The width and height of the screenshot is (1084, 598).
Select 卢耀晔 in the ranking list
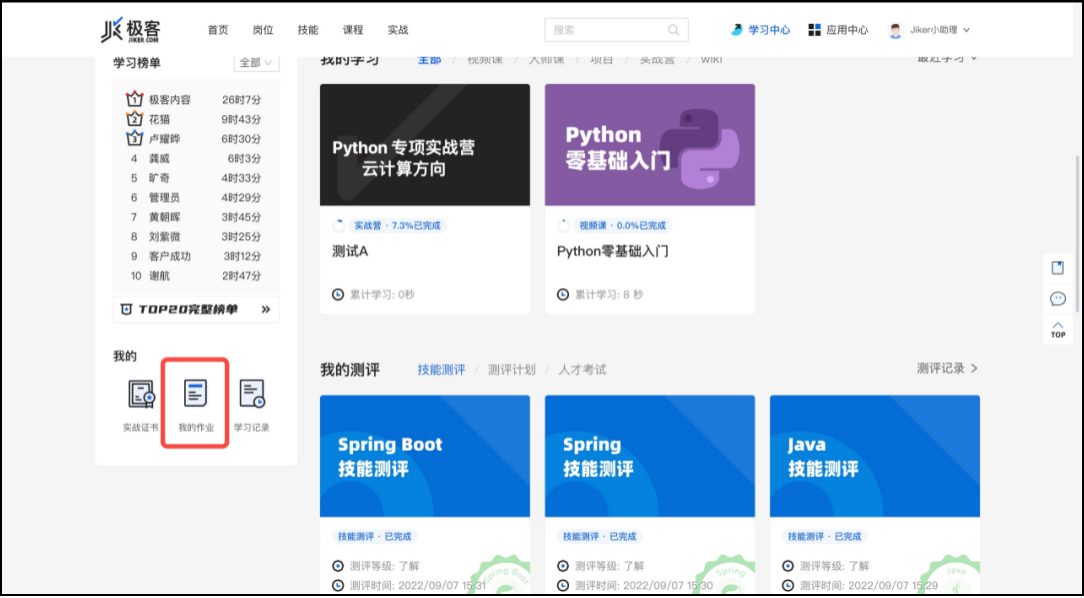click(165, 138)
